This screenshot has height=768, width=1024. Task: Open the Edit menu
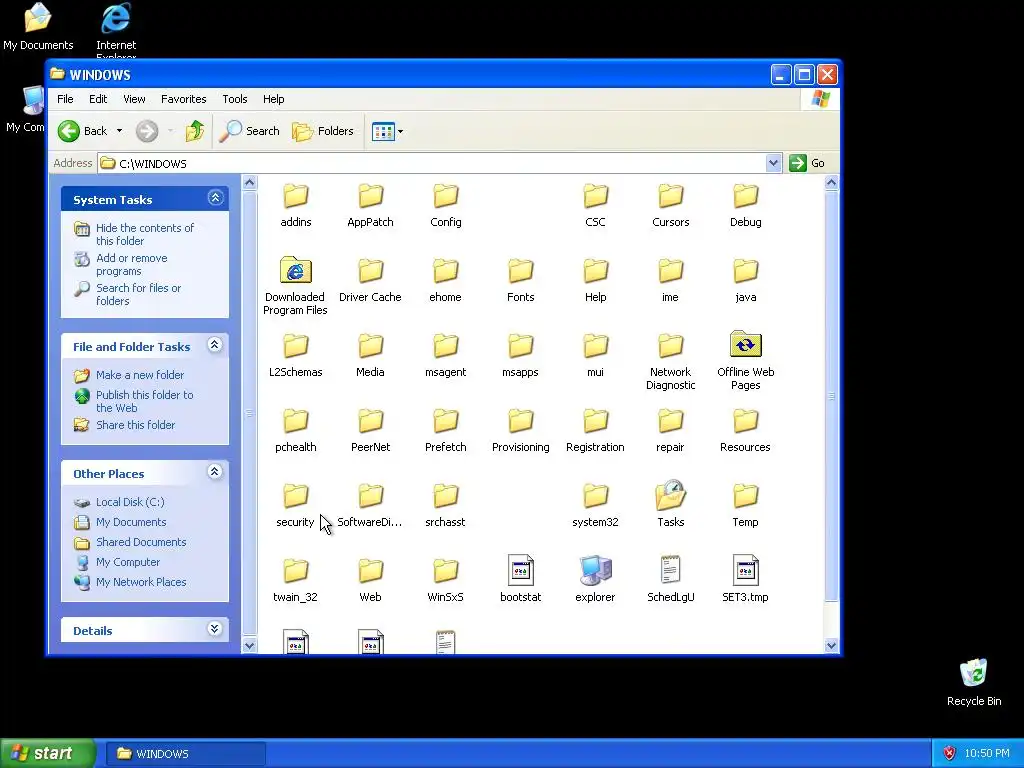[x=98, y=99]
